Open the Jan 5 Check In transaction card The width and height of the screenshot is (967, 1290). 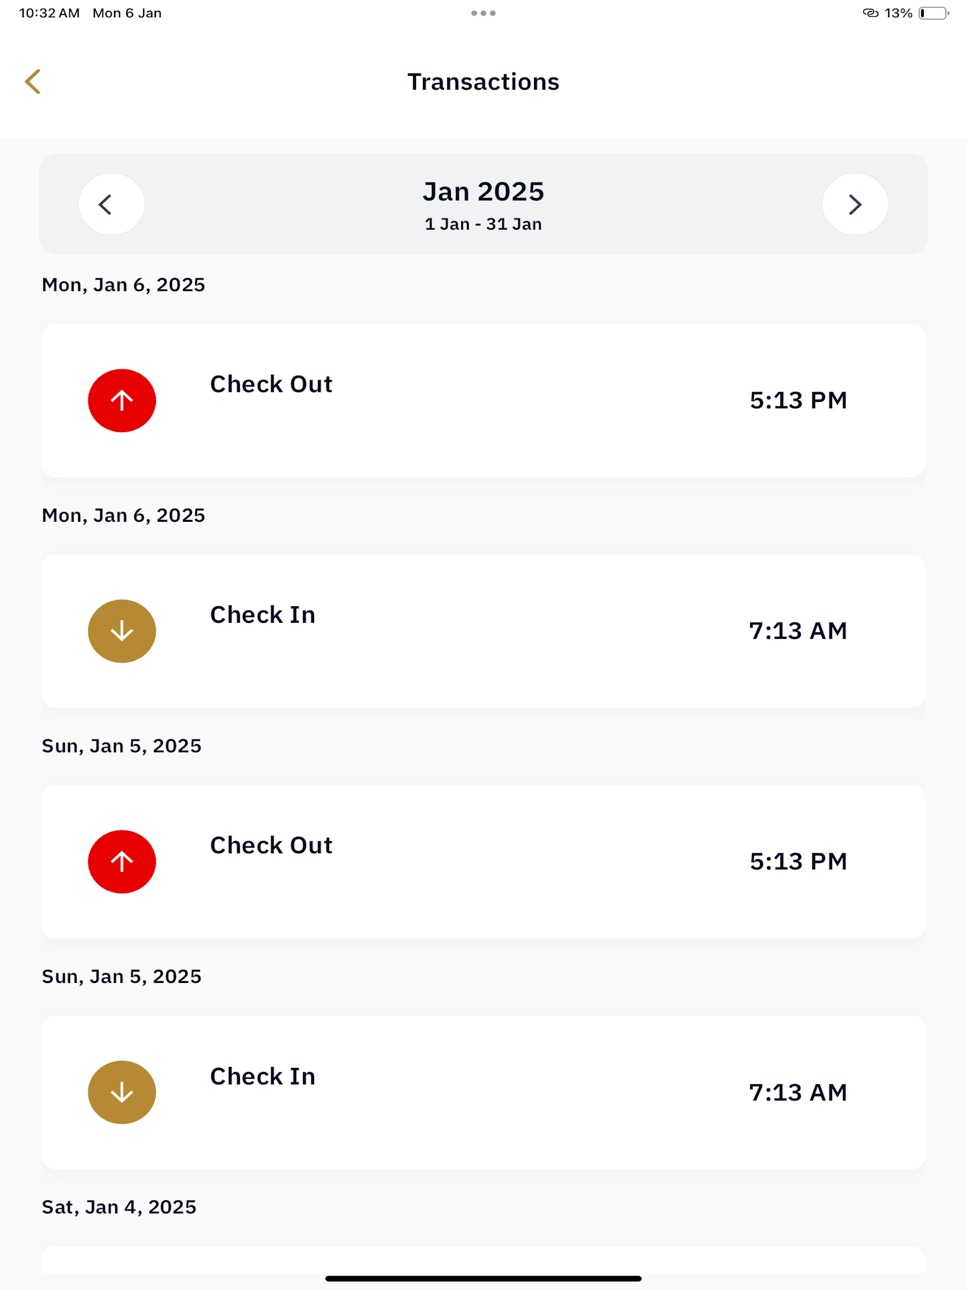pyautogui.click(x=483, y=1092)
